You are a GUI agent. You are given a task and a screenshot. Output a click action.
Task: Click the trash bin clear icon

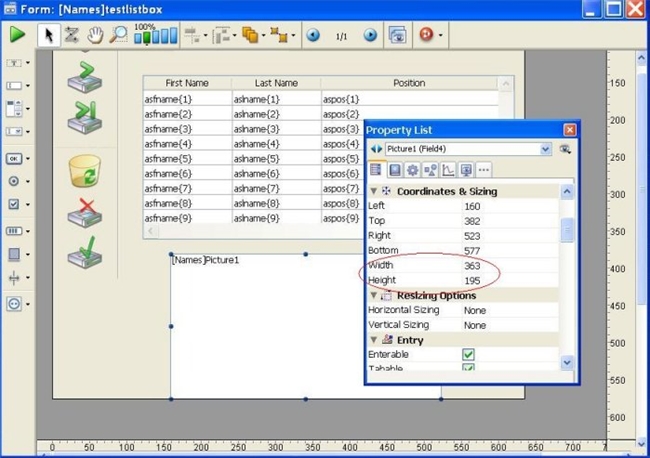tap(85, 171)
